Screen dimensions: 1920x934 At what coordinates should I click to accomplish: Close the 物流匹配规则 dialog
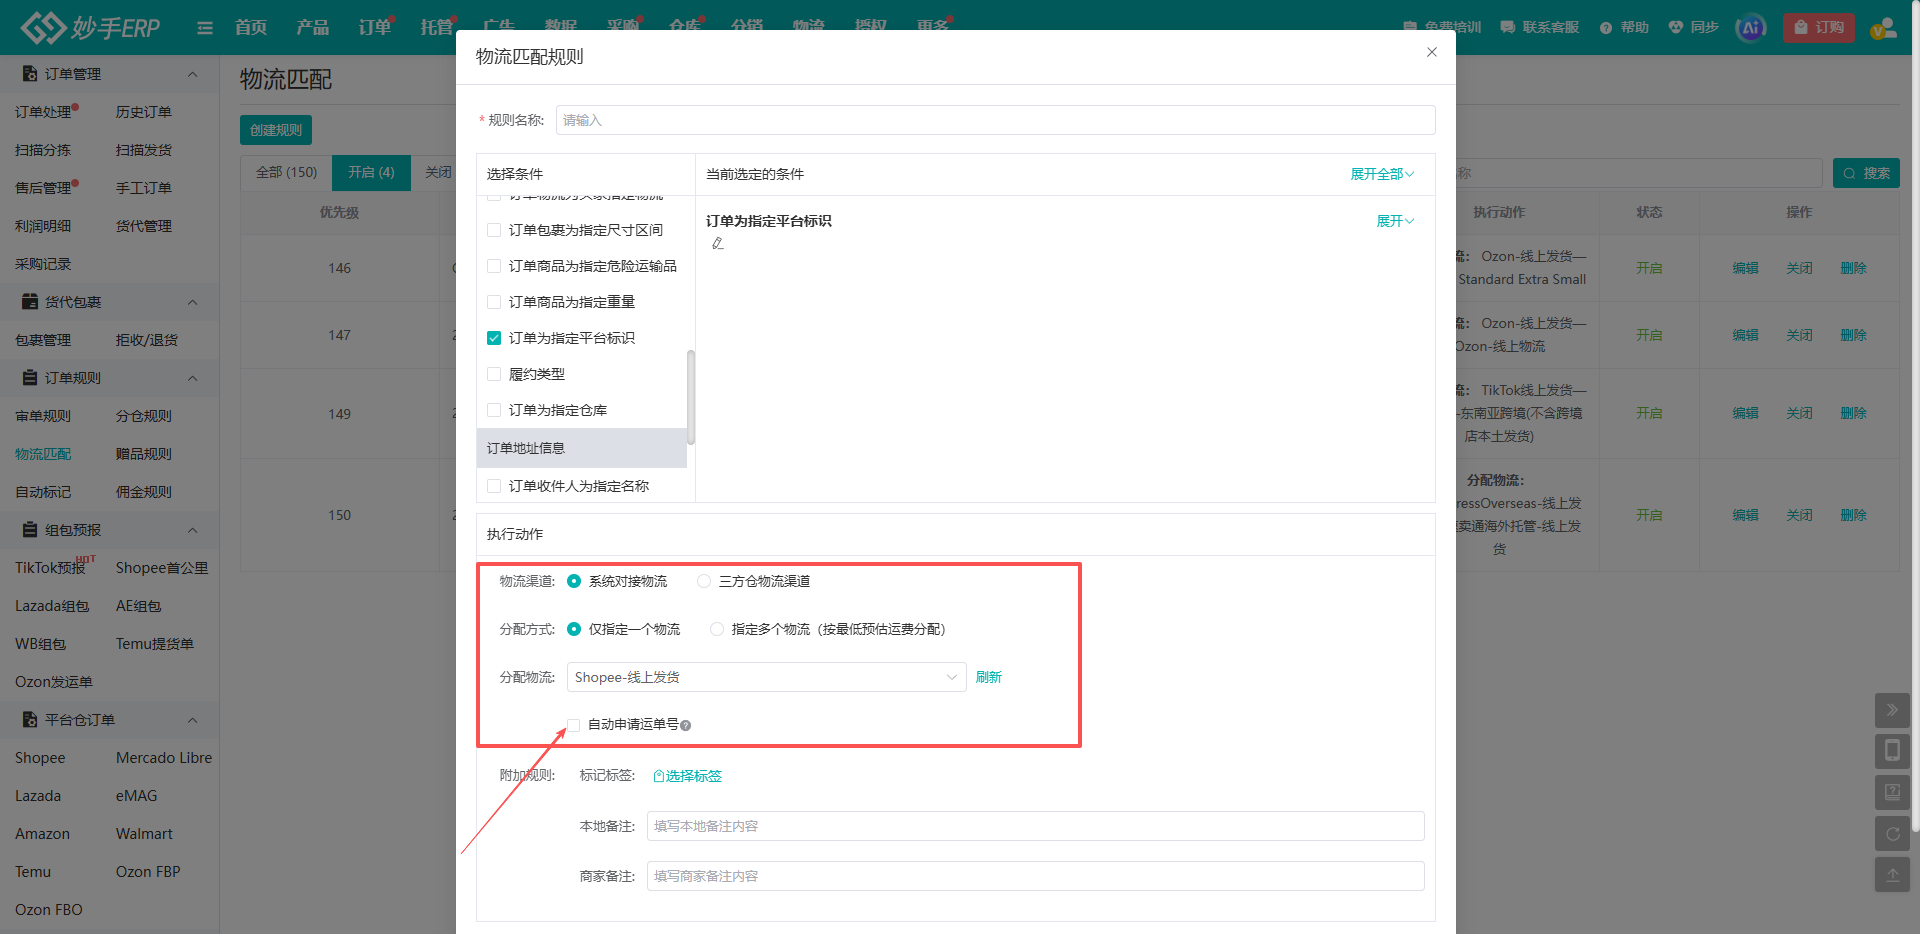[x=1432, y=52]
